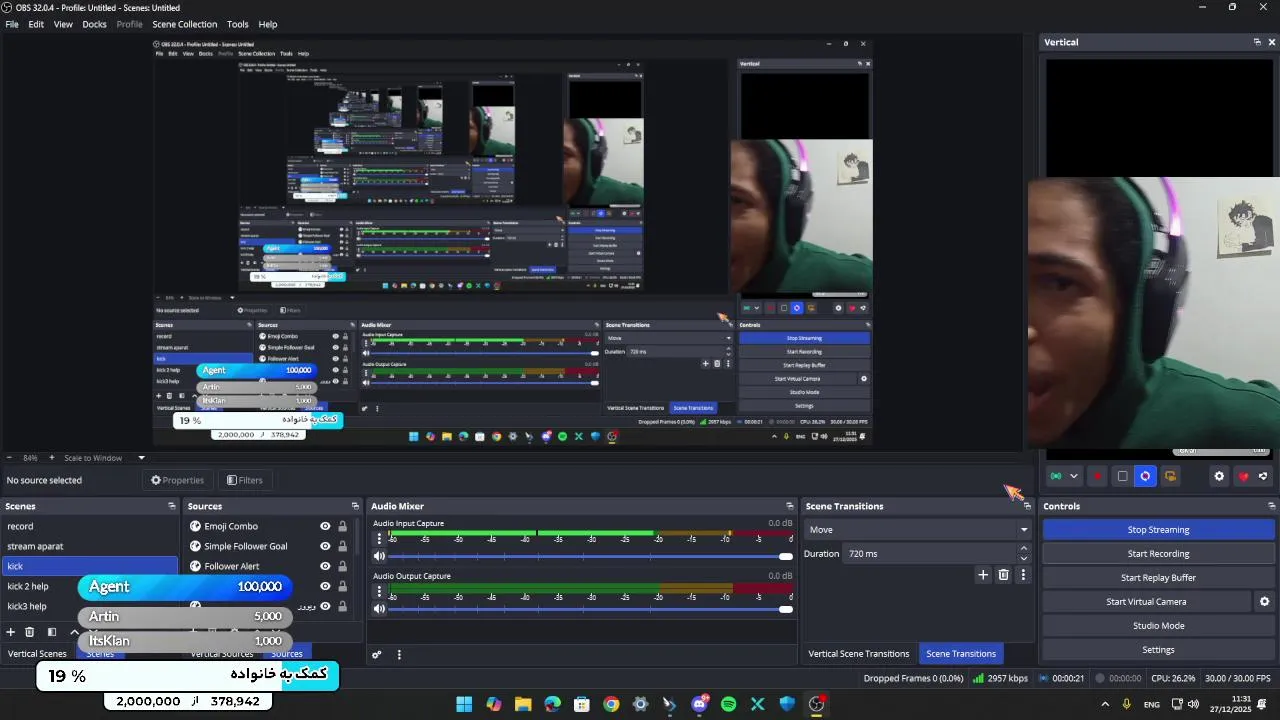Open advanced audio properties gear in mixer
Screen dimensions: 1280x720
pyautogui.click(x=377, y=655)
